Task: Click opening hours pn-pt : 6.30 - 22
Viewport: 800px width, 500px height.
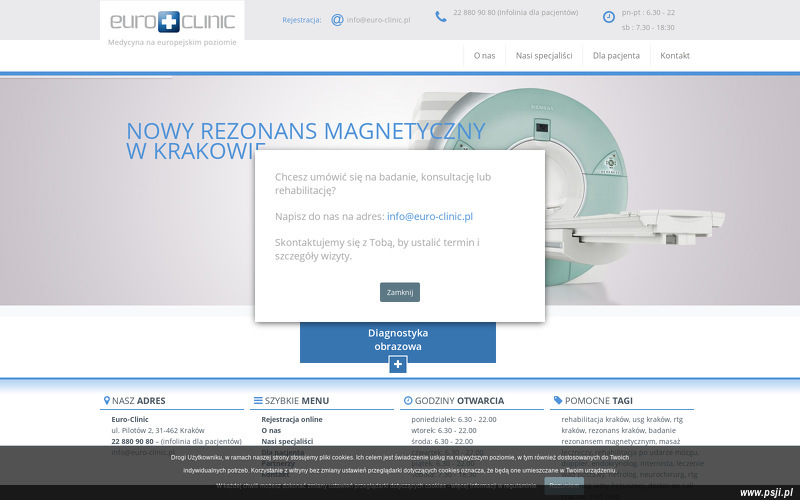Action: click(x=648, y=12)
